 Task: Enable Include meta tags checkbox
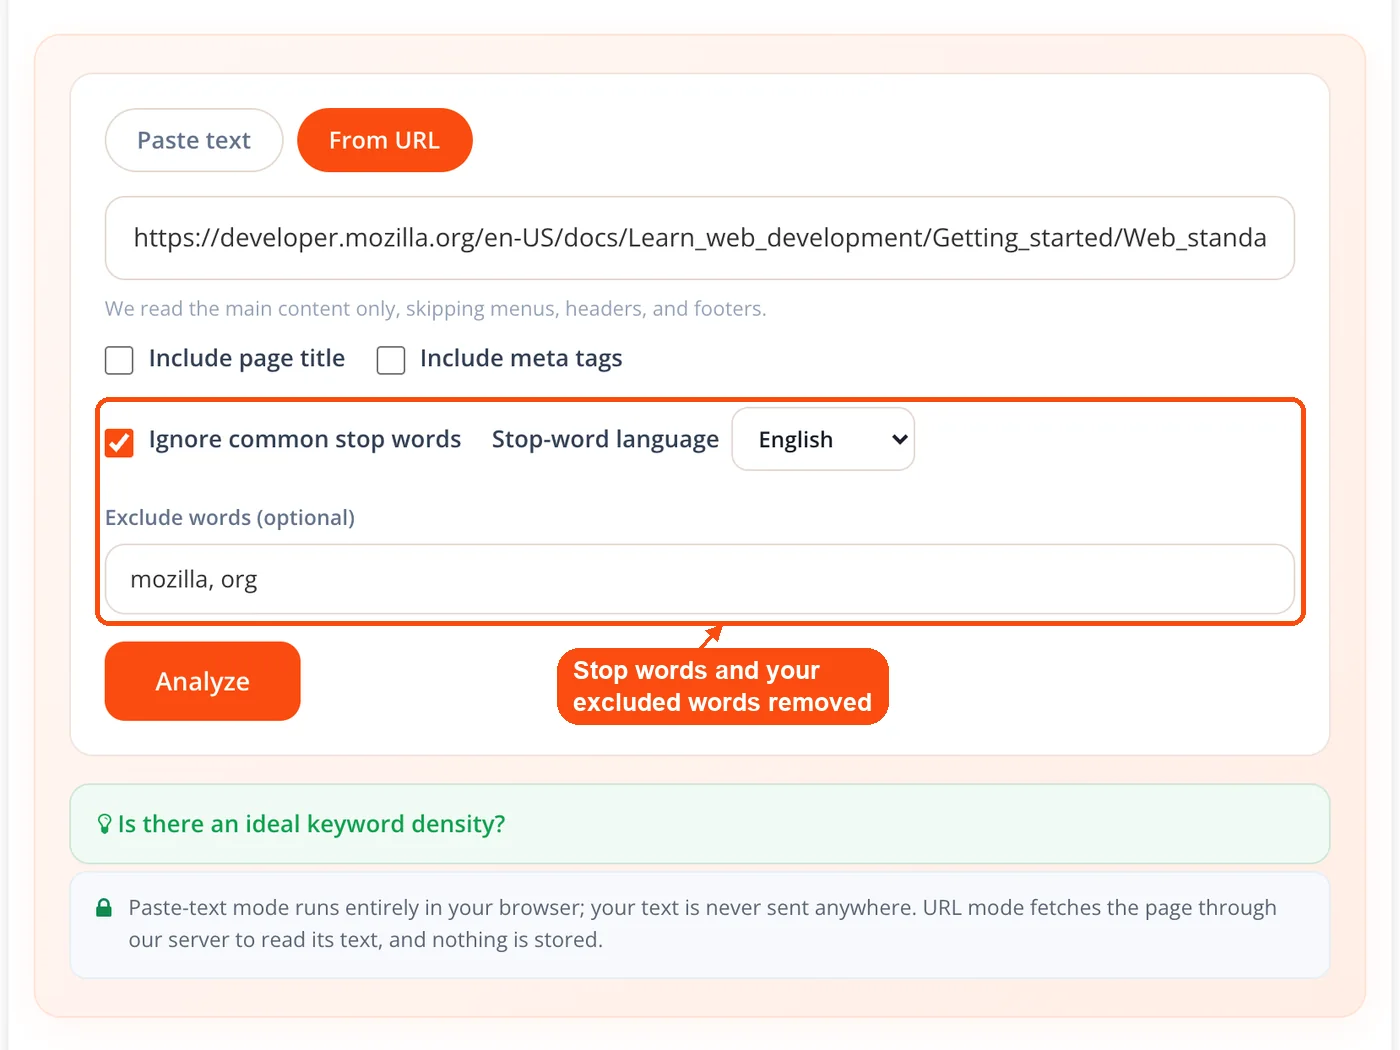(391, 360)
